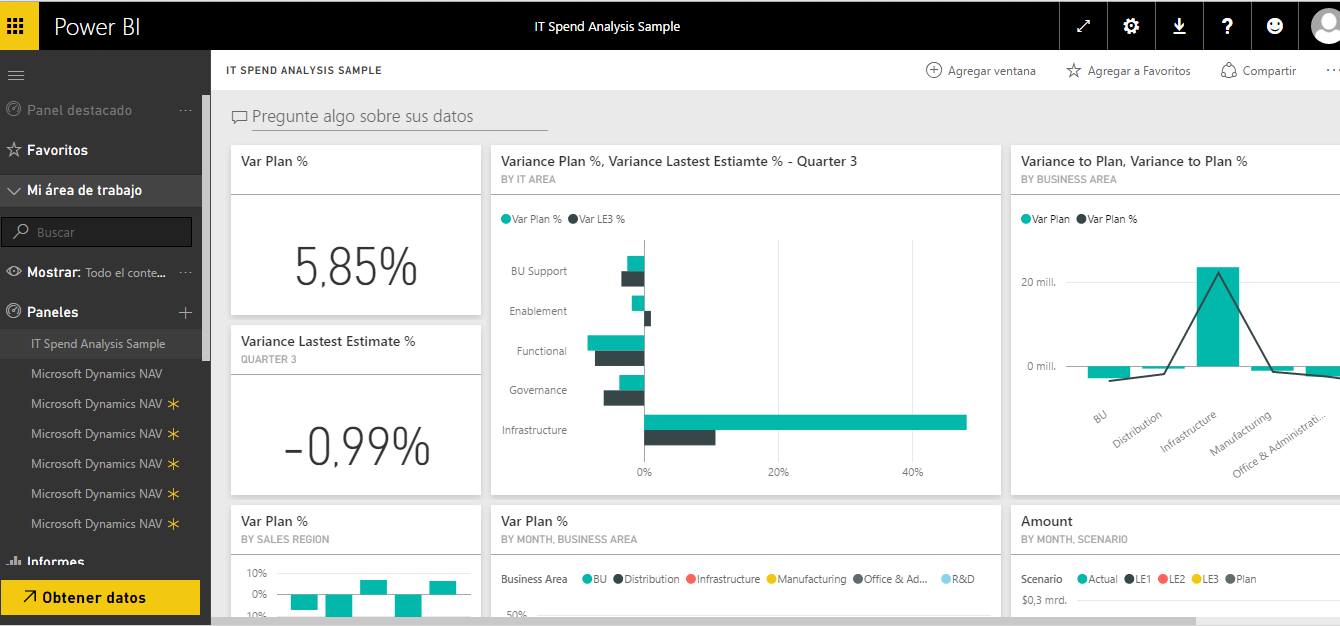The height and width of the screenshot is (626, 1340).
Task: Open the dashboard more options ellipsis
Action: [1334, 70]
